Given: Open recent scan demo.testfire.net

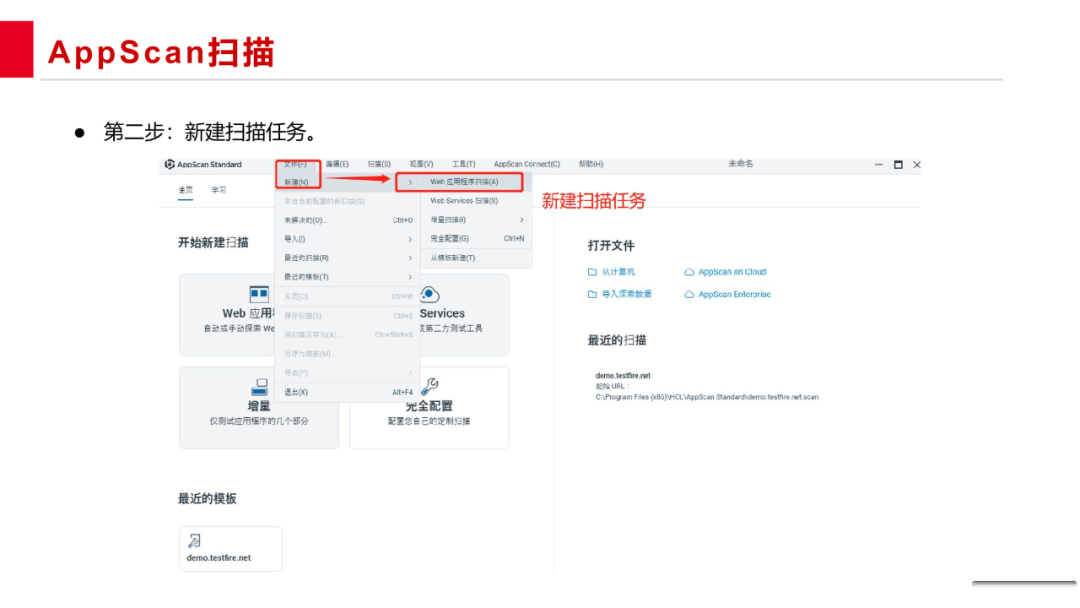Looking at the screenshot, I should tap(623, 376).
